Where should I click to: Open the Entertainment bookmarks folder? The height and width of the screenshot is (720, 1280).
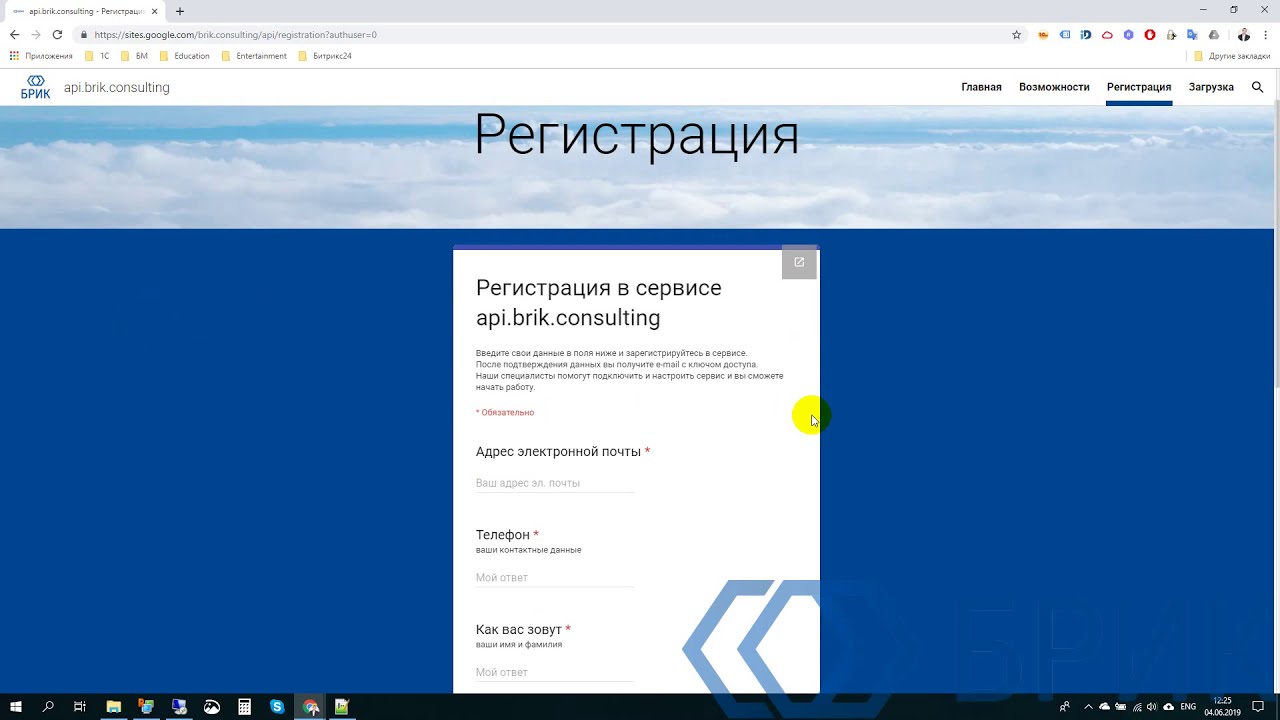click(254, 56)
